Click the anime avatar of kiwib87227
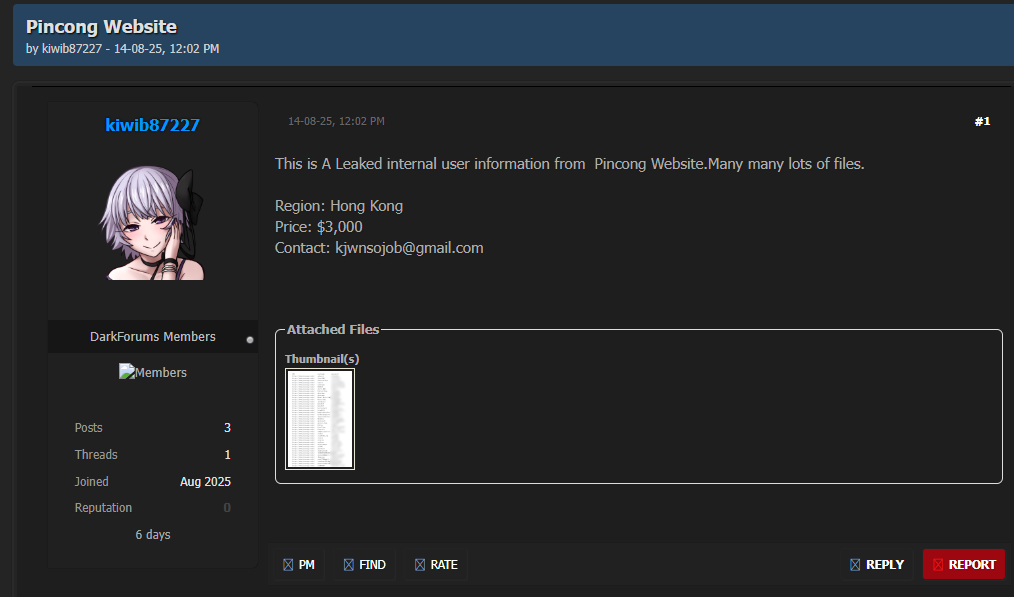Viewport: 1014px width, 597px height. pyautogui.click(x=152, y=222)
